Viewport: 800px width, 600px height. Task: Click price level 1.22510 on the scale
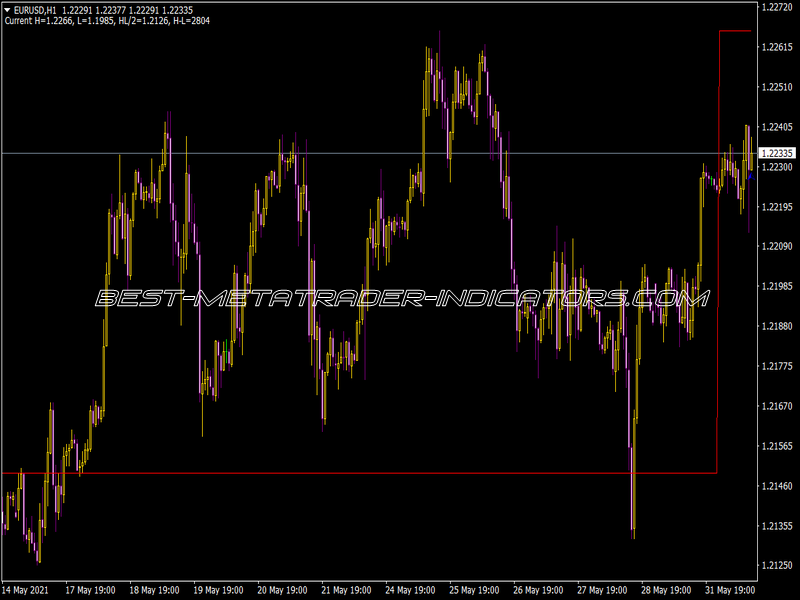pos(777,87)
